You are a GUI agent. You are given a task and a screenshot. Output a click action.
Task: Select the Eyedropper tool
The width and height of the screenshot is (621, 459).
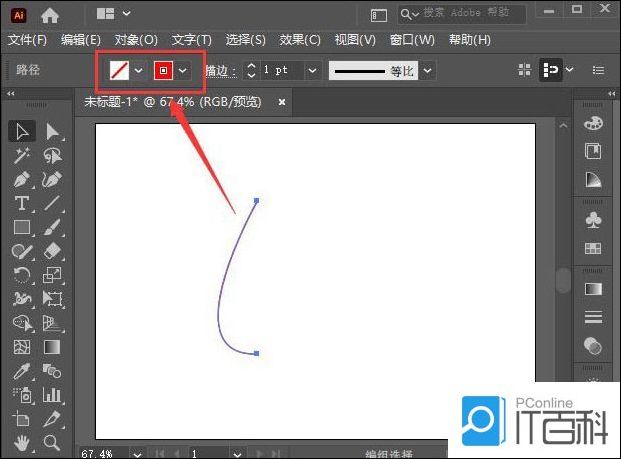click(22, 371)
